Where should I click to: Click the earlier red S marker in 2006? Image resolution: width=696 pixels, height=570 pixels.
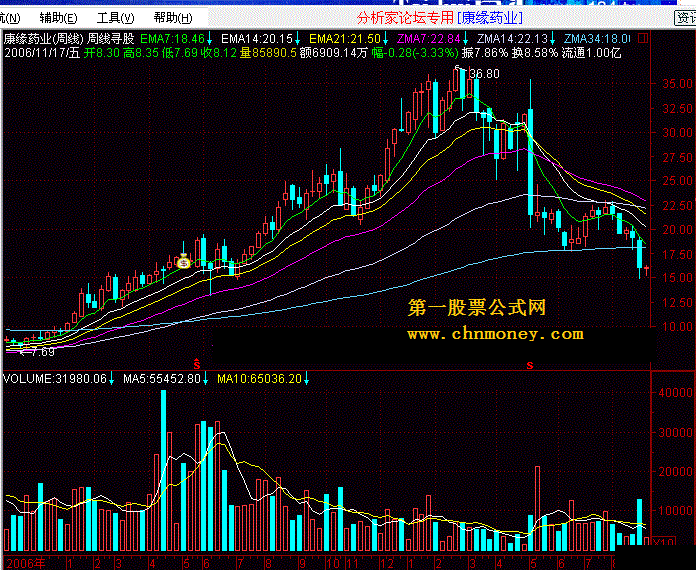click(x=197, y=364)
